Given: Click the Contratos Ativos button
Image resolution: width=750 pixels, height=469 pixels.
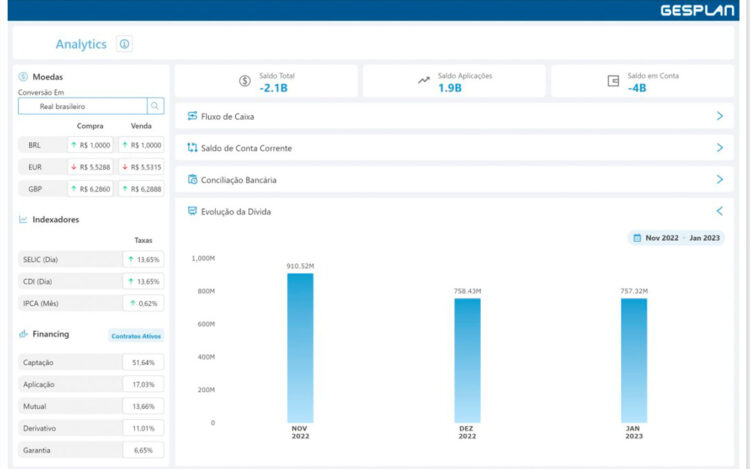Looking at the screenshot, I should [136, 336].
